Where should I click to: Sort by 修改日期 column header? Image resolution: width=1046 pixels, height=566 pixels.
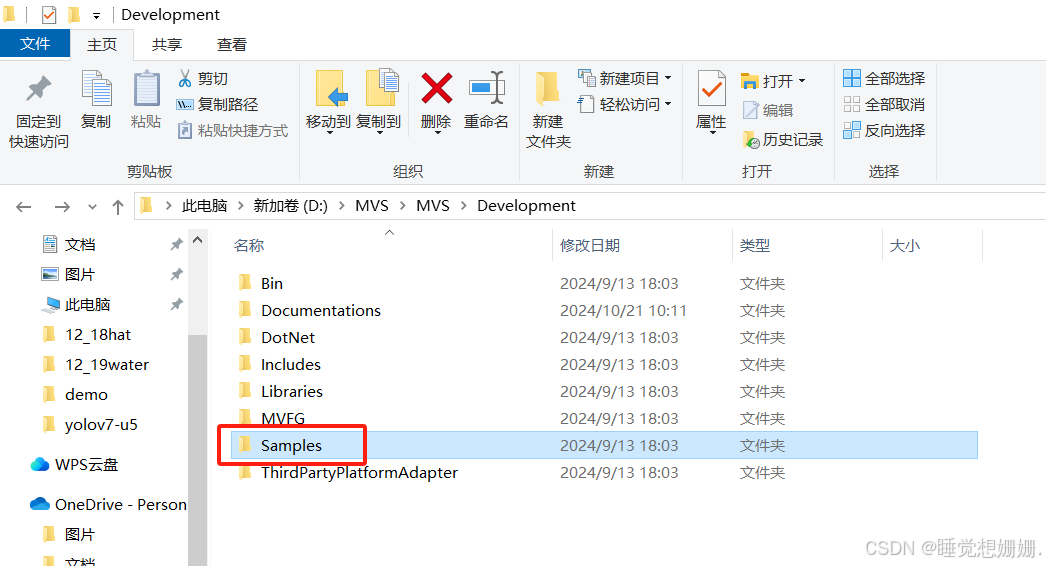[590, 246]
